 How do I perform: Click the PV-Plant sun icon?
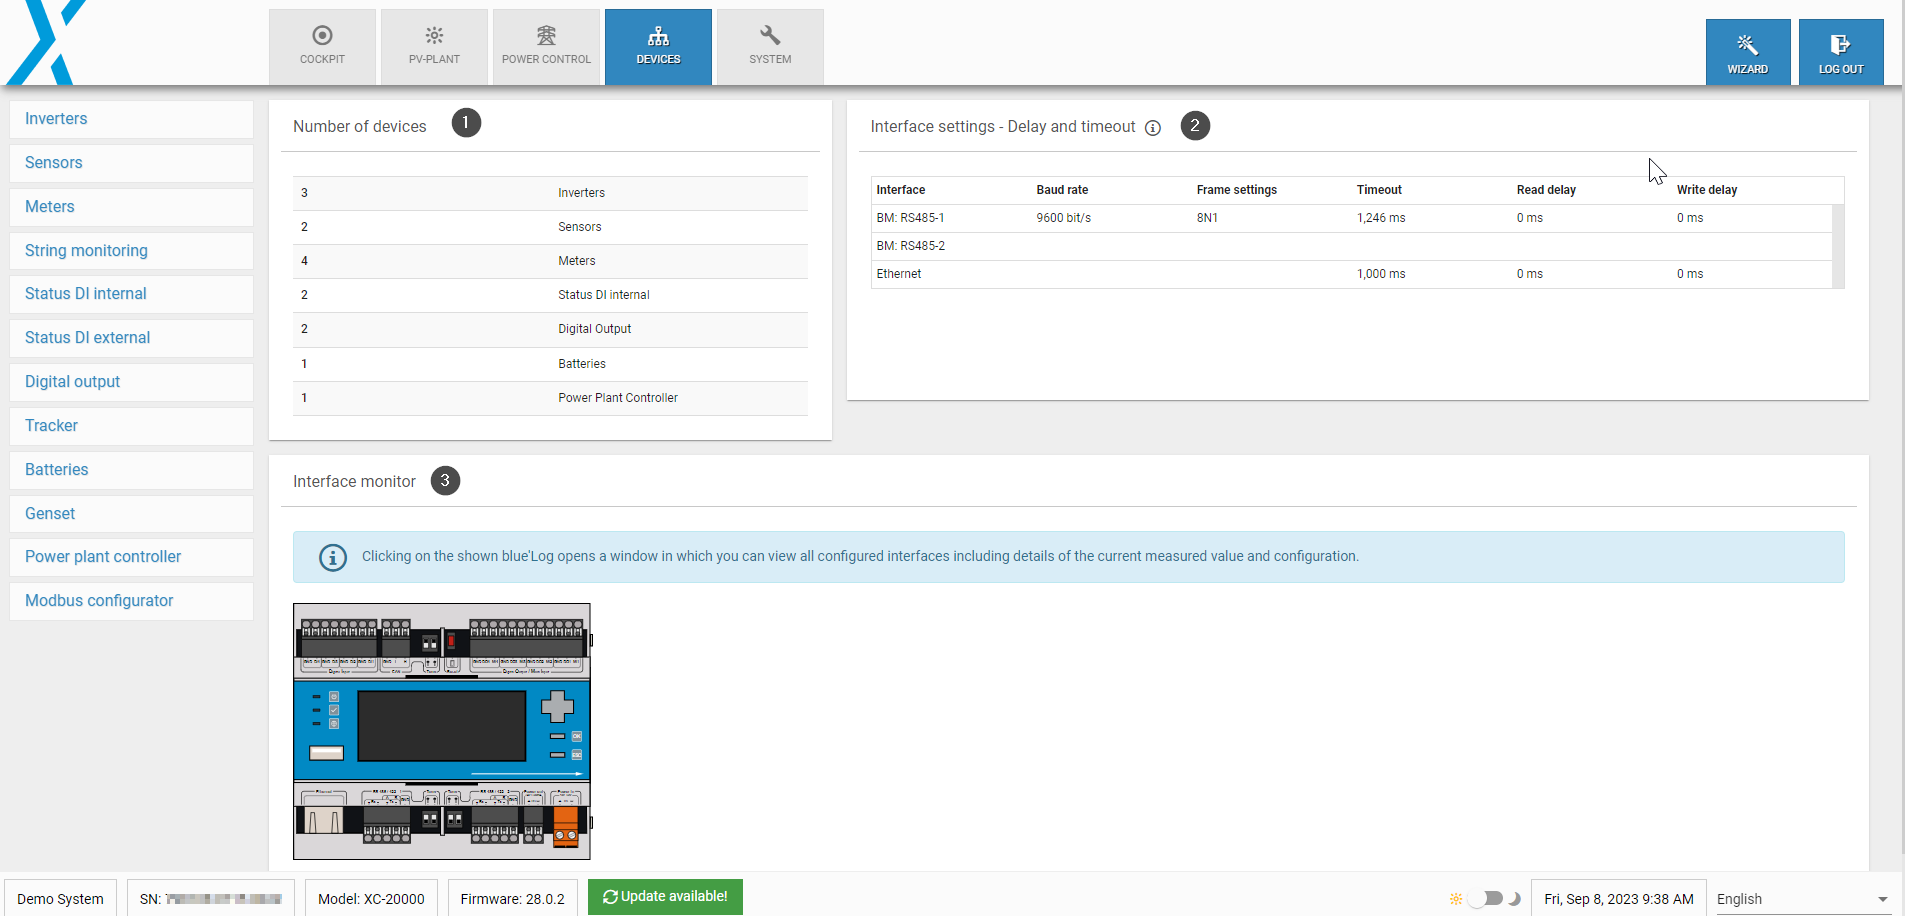[x=434, y=36]
